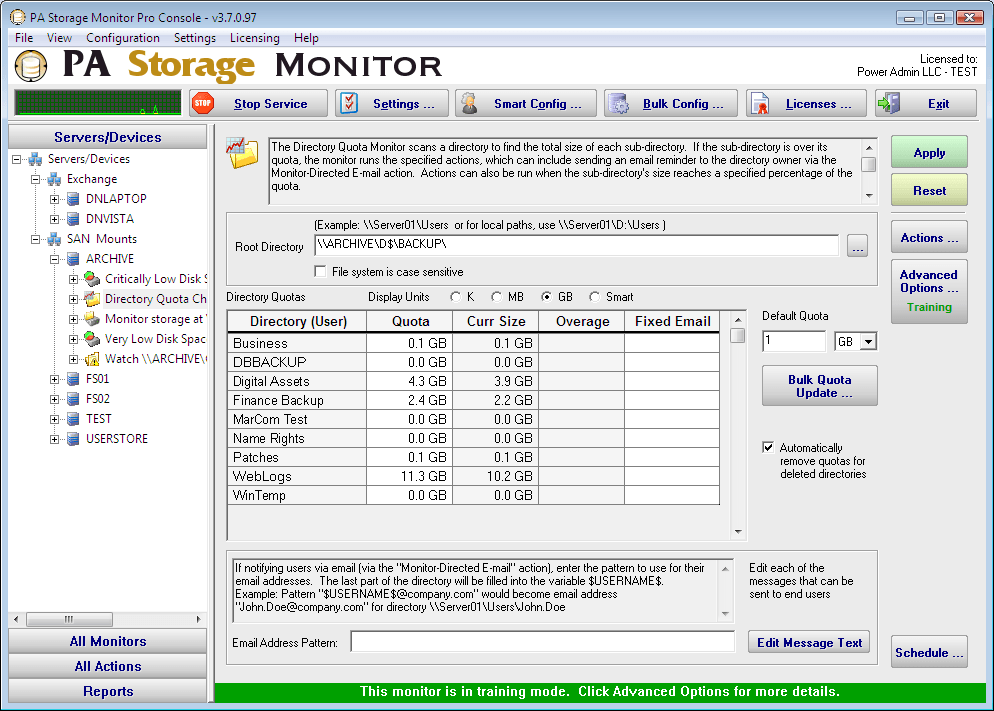Image resolution: width=994 pixels, height=711 pixels.
Task: Click the Settings checklist icon
Action: click(x=349, y=103)
